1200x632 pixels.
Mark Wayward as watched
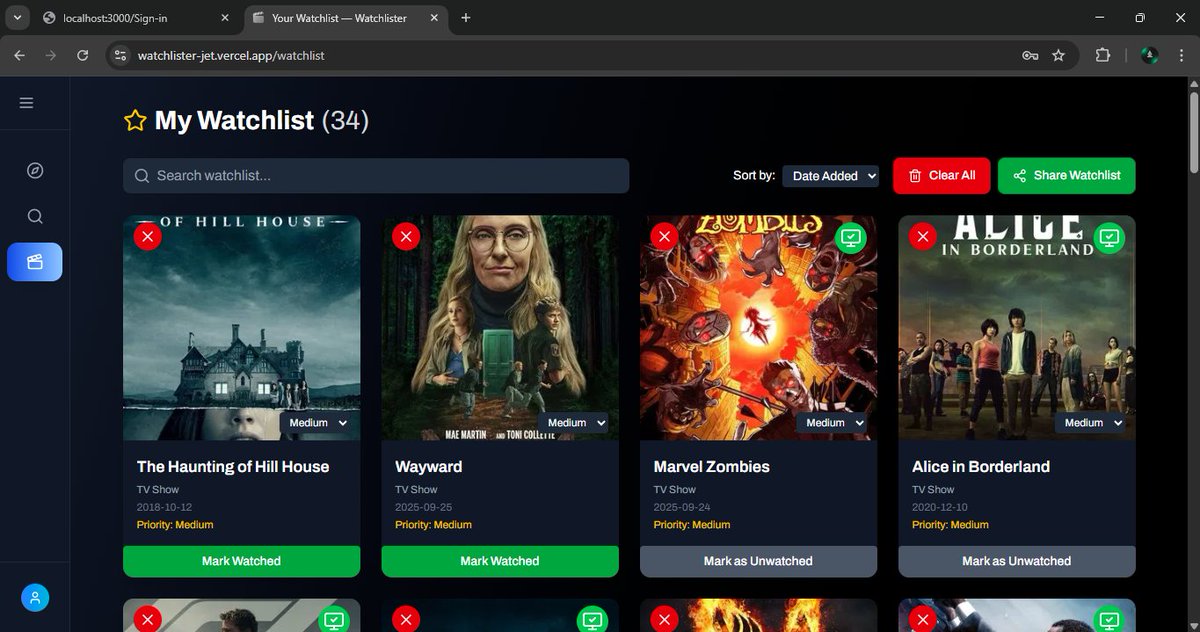point(500,561)
